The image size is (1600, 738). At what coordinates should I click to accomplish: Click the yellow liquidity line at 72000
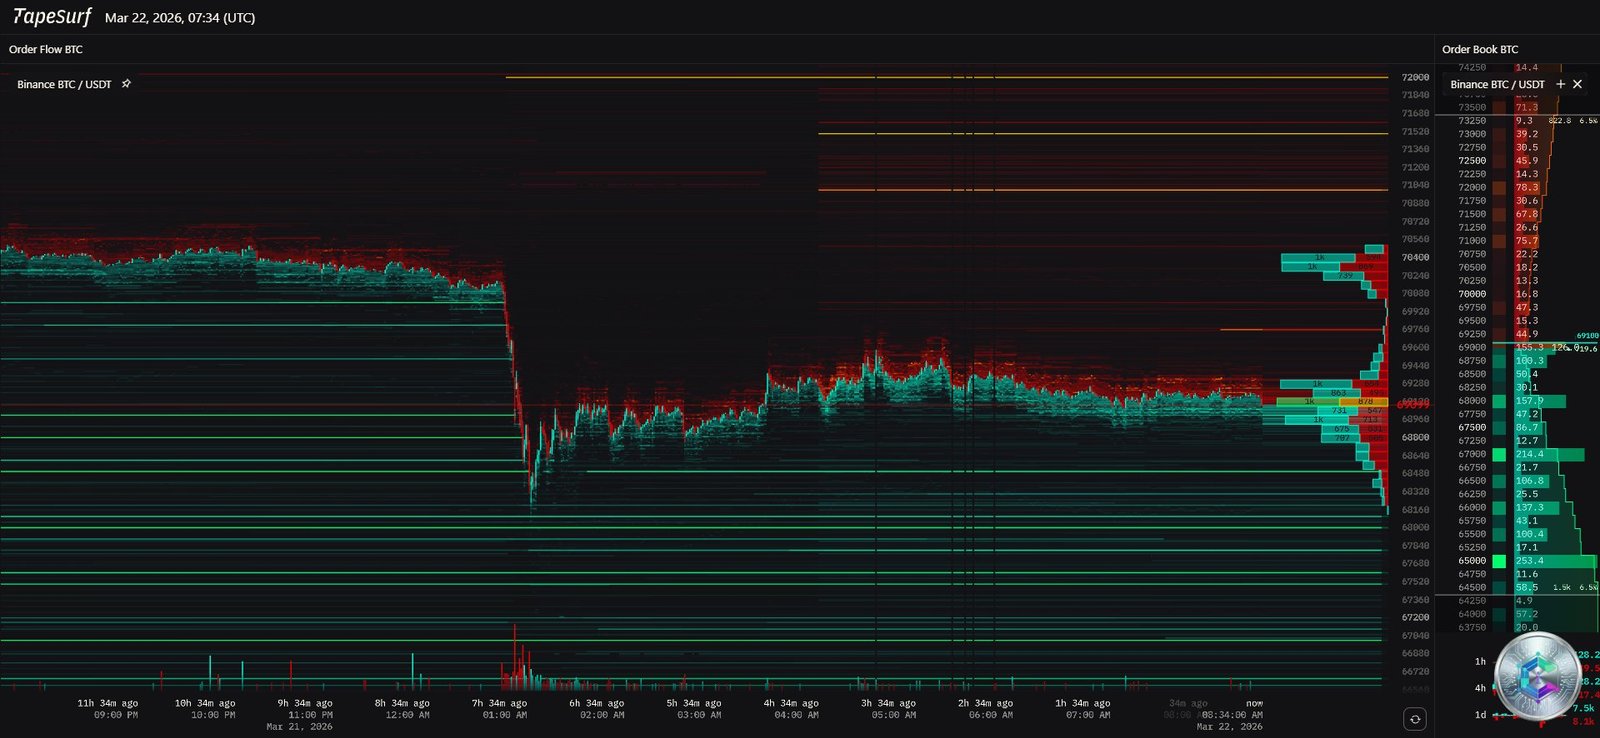click(946, 77)
